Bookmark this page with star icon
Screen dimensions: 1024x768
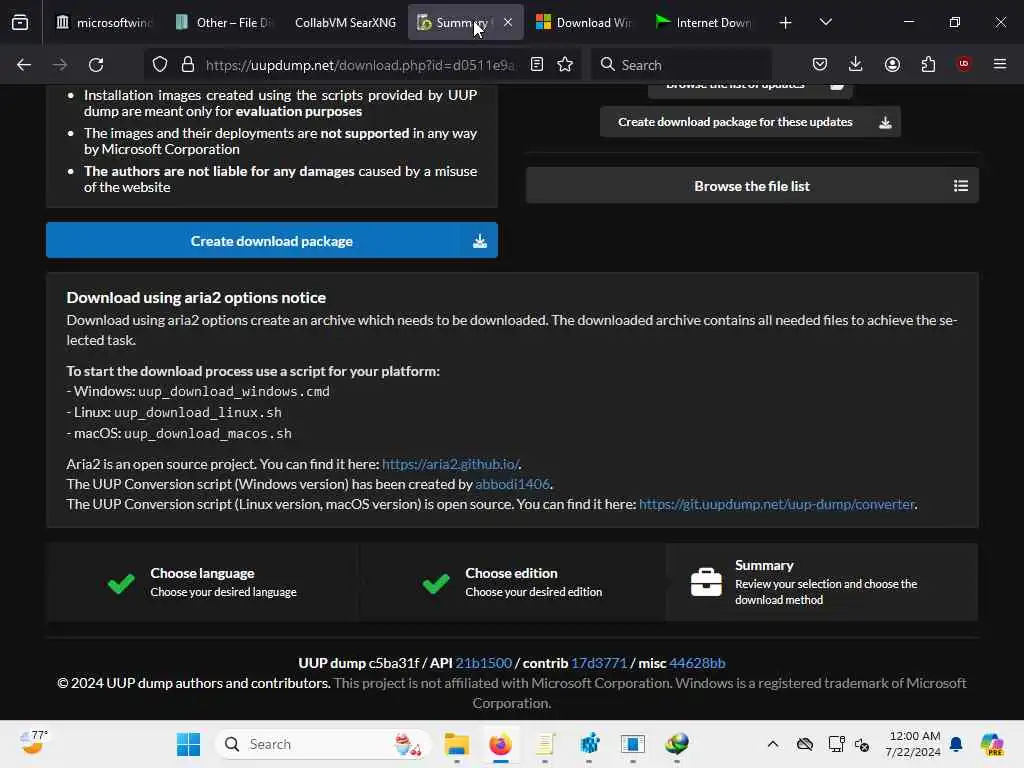point(565,65)
